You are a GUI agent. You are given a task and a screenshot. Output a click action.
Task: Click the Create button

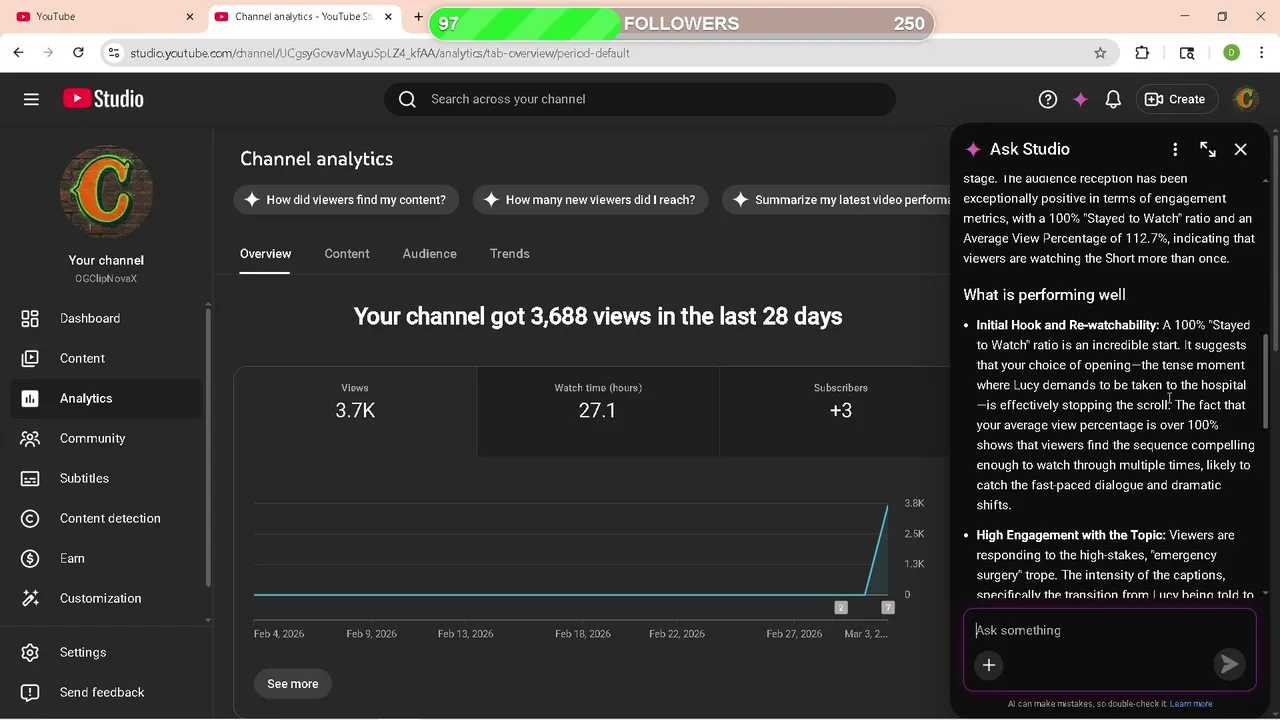[x=1175, y=99]
